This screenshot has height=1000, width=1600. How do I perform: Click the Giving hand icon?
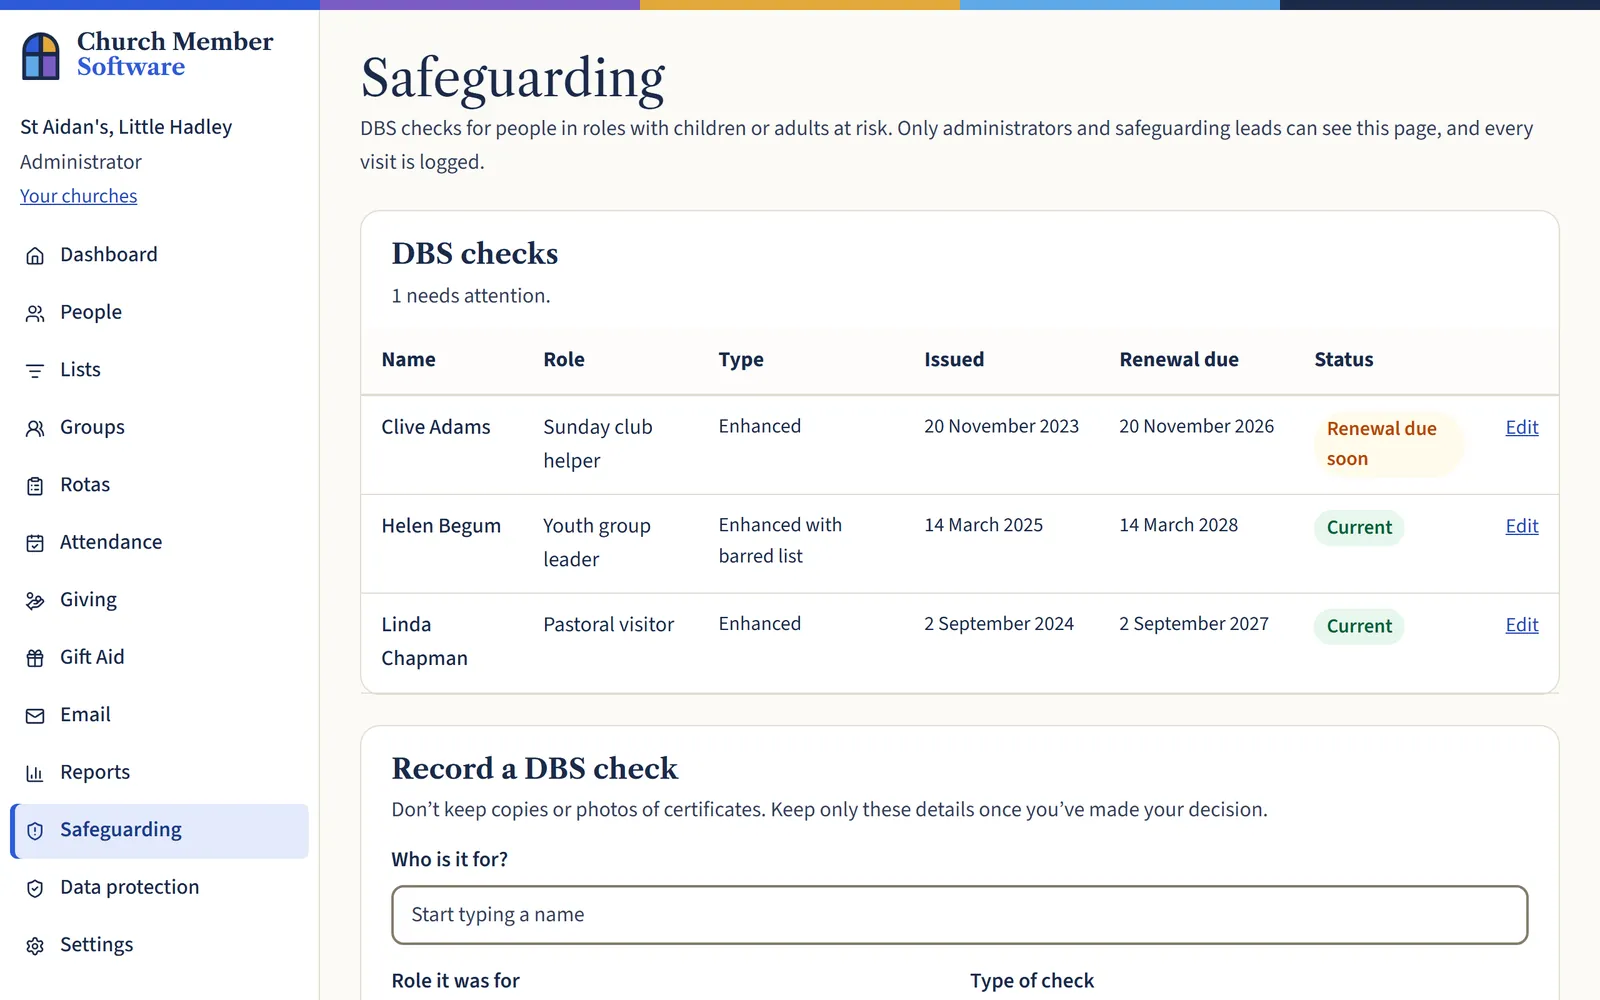pyautogui.click(x=35, y=601)
